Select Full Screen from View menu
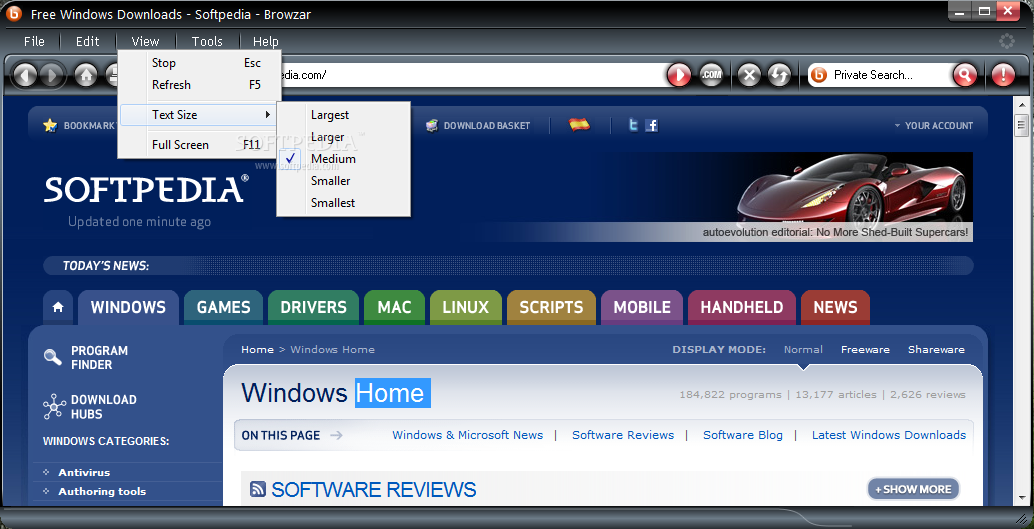 click(199, 144)
